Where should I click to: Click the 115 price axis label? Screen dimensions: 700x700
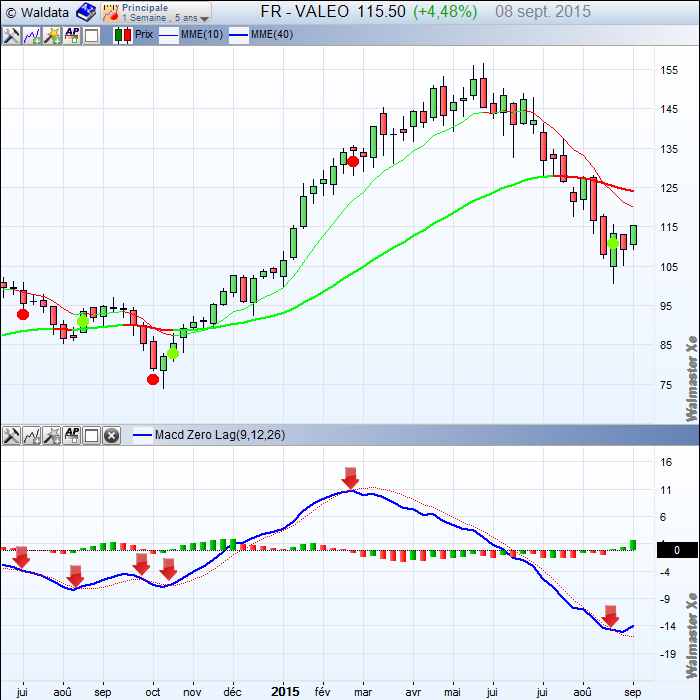(668, 227)
